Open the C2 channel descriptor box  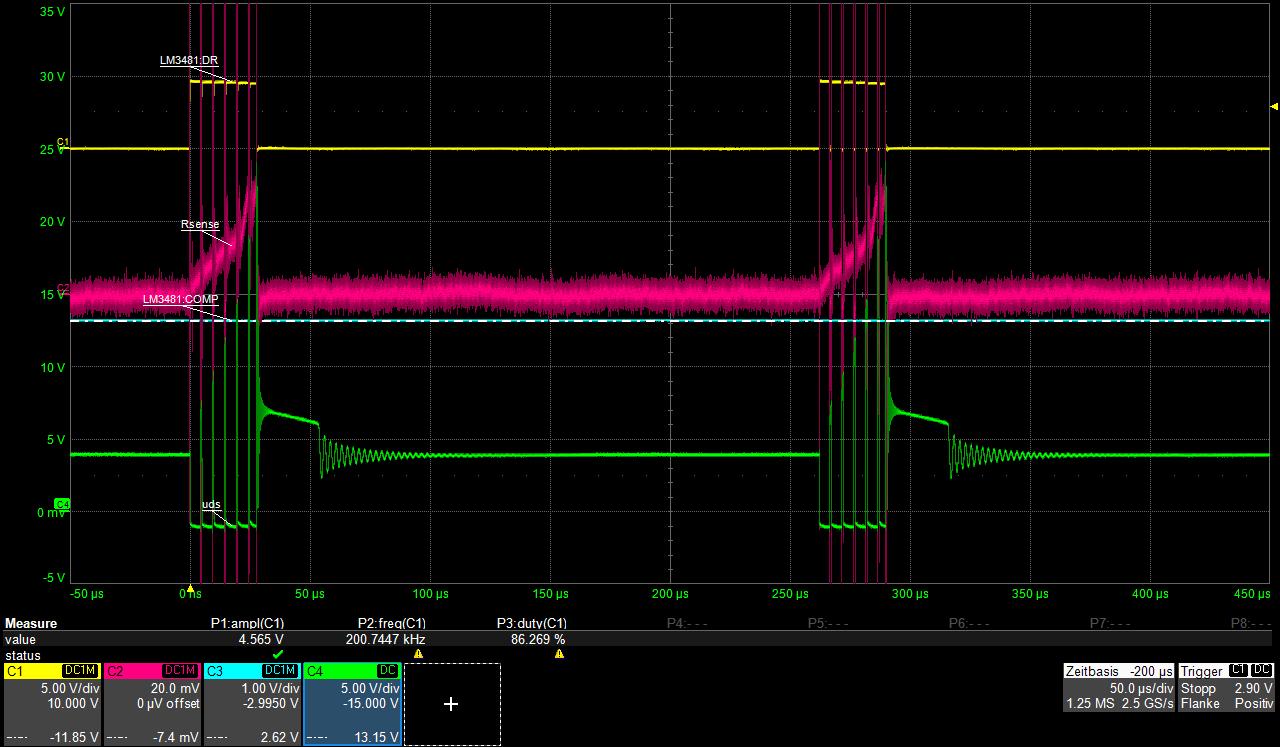coord(152,704)
